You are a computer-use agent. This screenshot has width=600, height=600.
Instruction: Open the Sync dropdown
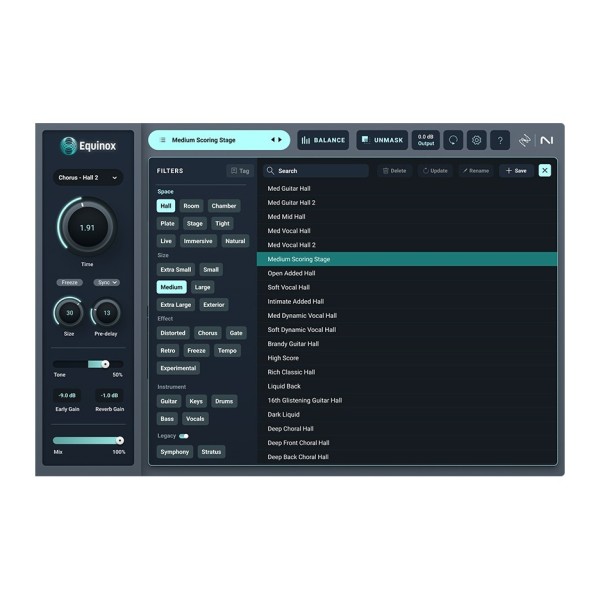coord(107,282)
